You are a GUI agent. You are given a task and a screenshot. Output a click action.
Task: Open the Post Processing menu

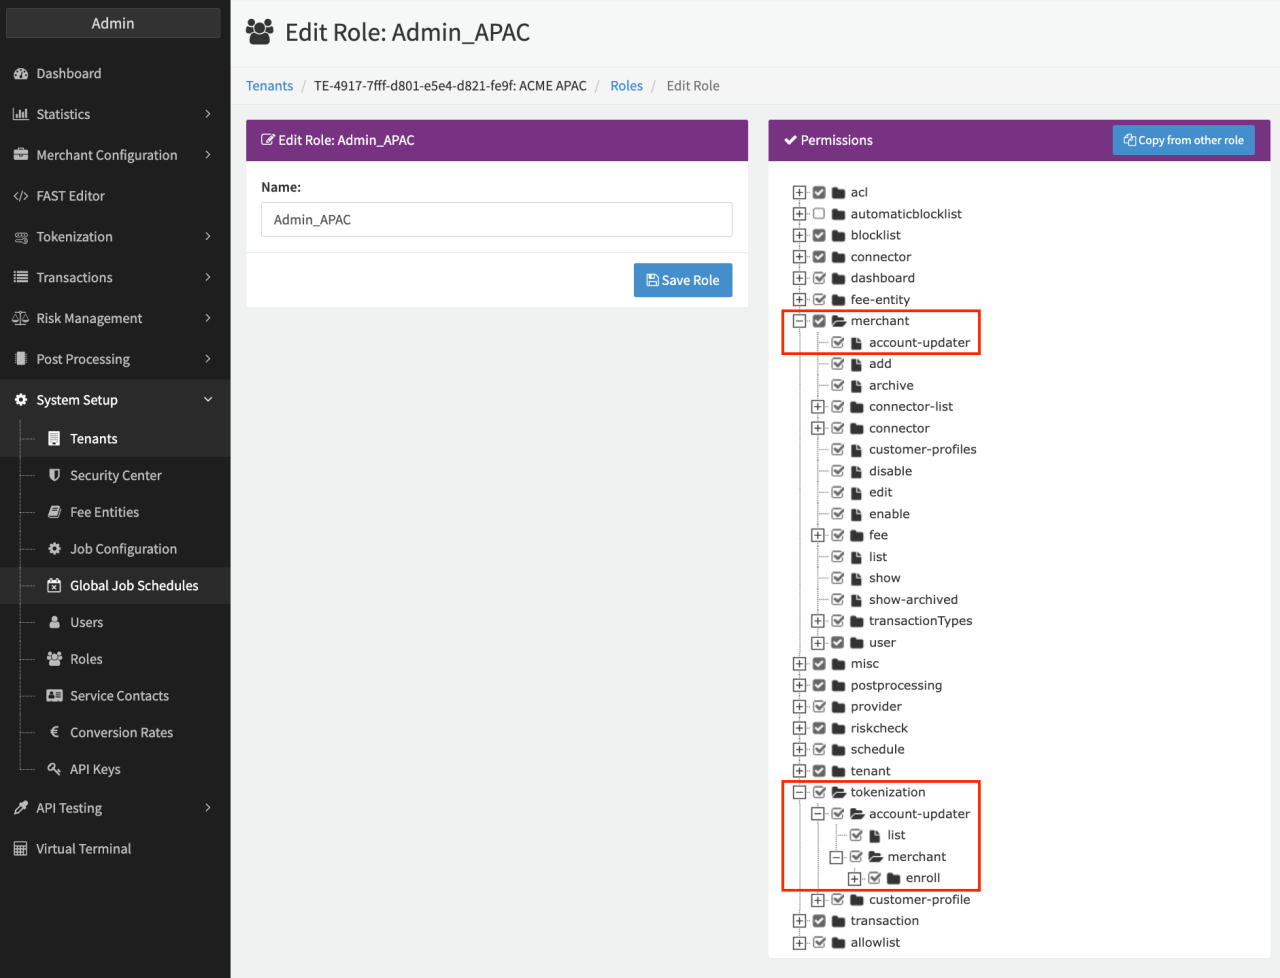[115, 359]
